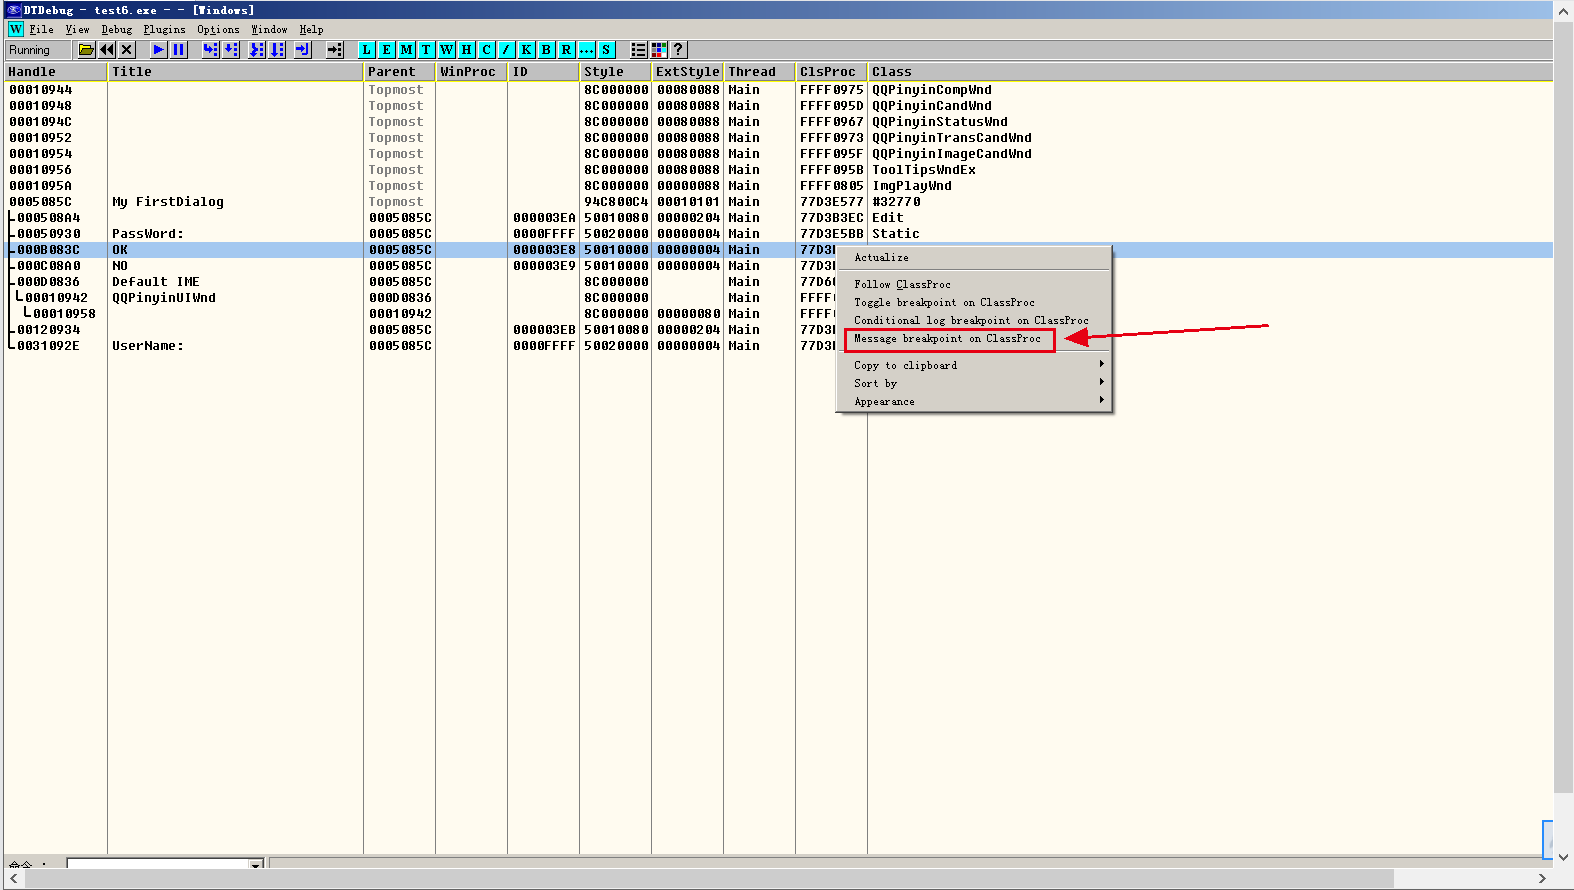Open the Window menu
The image size is (1574, 890).
coord(270,30)
